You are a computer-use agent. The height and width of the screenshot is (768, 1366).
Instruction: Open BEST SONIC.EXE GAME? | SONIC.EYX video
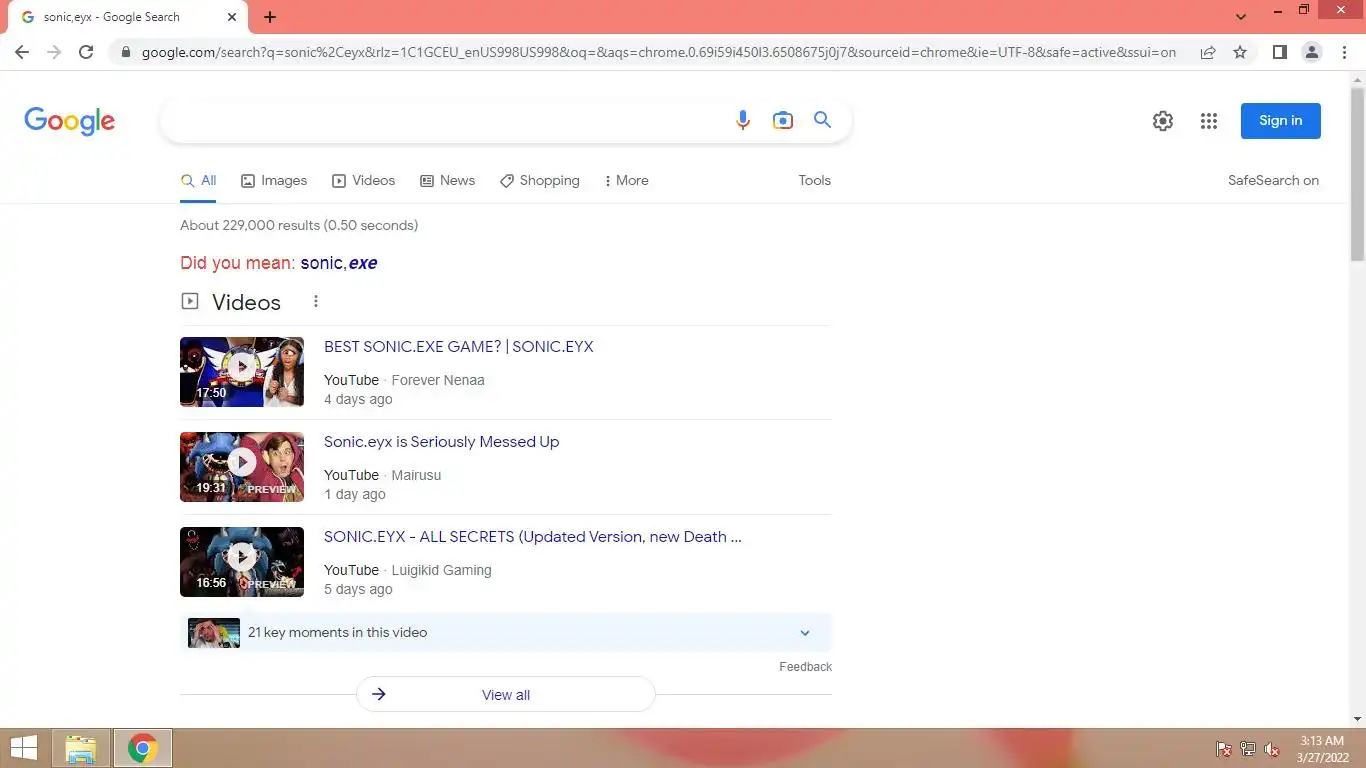point(459,347)
